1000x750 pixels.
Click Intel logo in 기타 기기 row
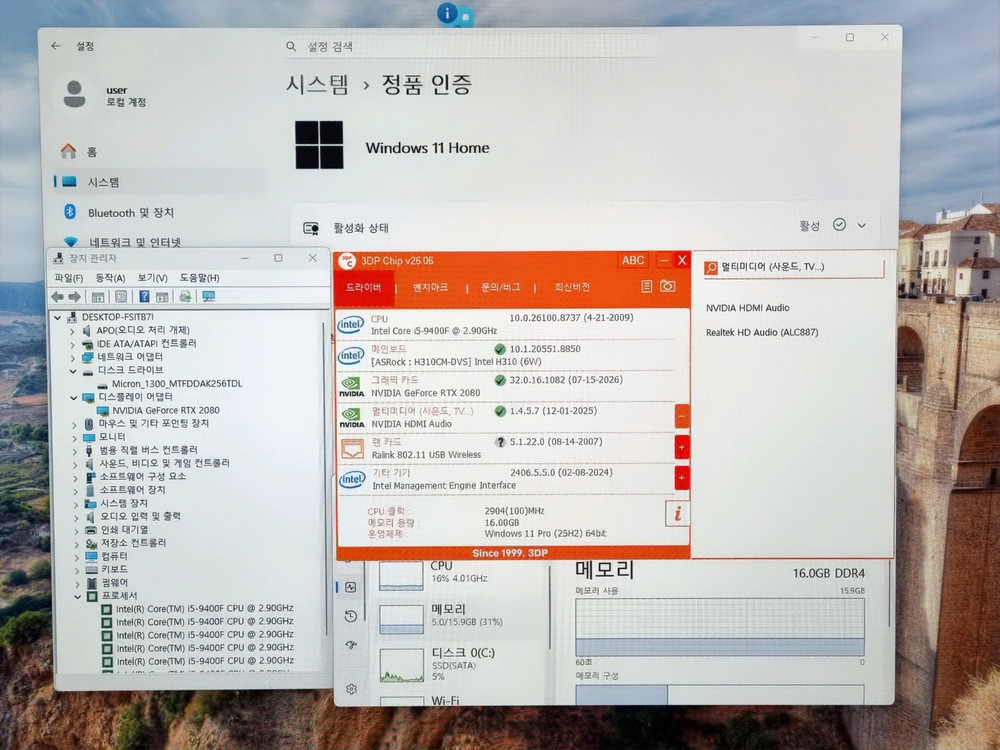click(x=352, y=480)
